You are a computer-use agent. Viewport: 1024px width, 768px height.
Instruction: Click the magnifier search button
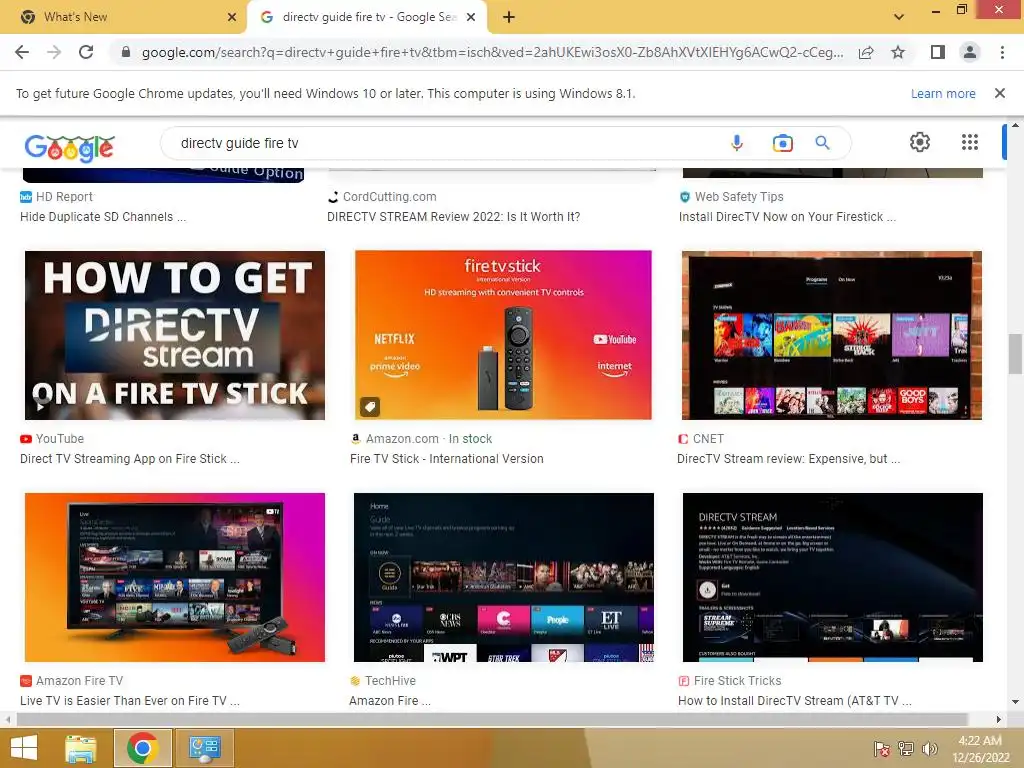pos(822,142)
